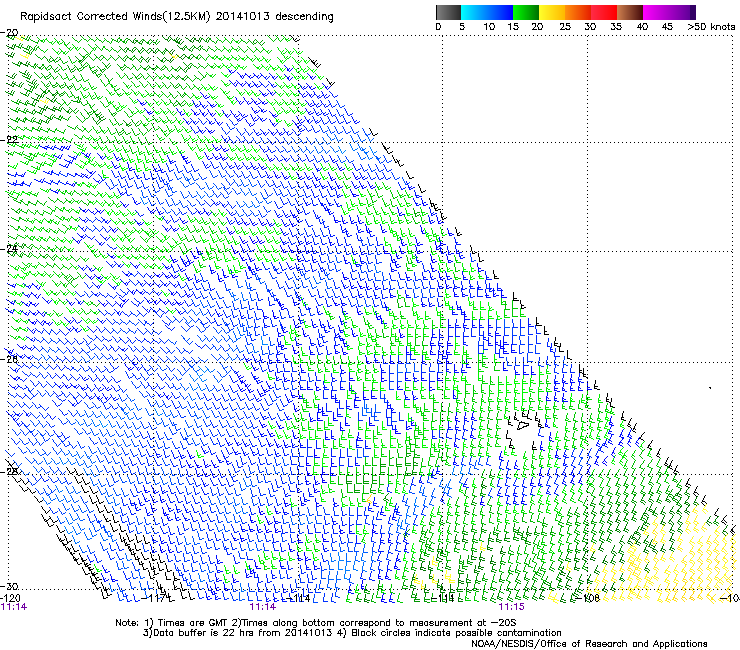Click the 'Data buffer is 22 hrs' note line
Screen dimensions: 740x650
(352, 633)
